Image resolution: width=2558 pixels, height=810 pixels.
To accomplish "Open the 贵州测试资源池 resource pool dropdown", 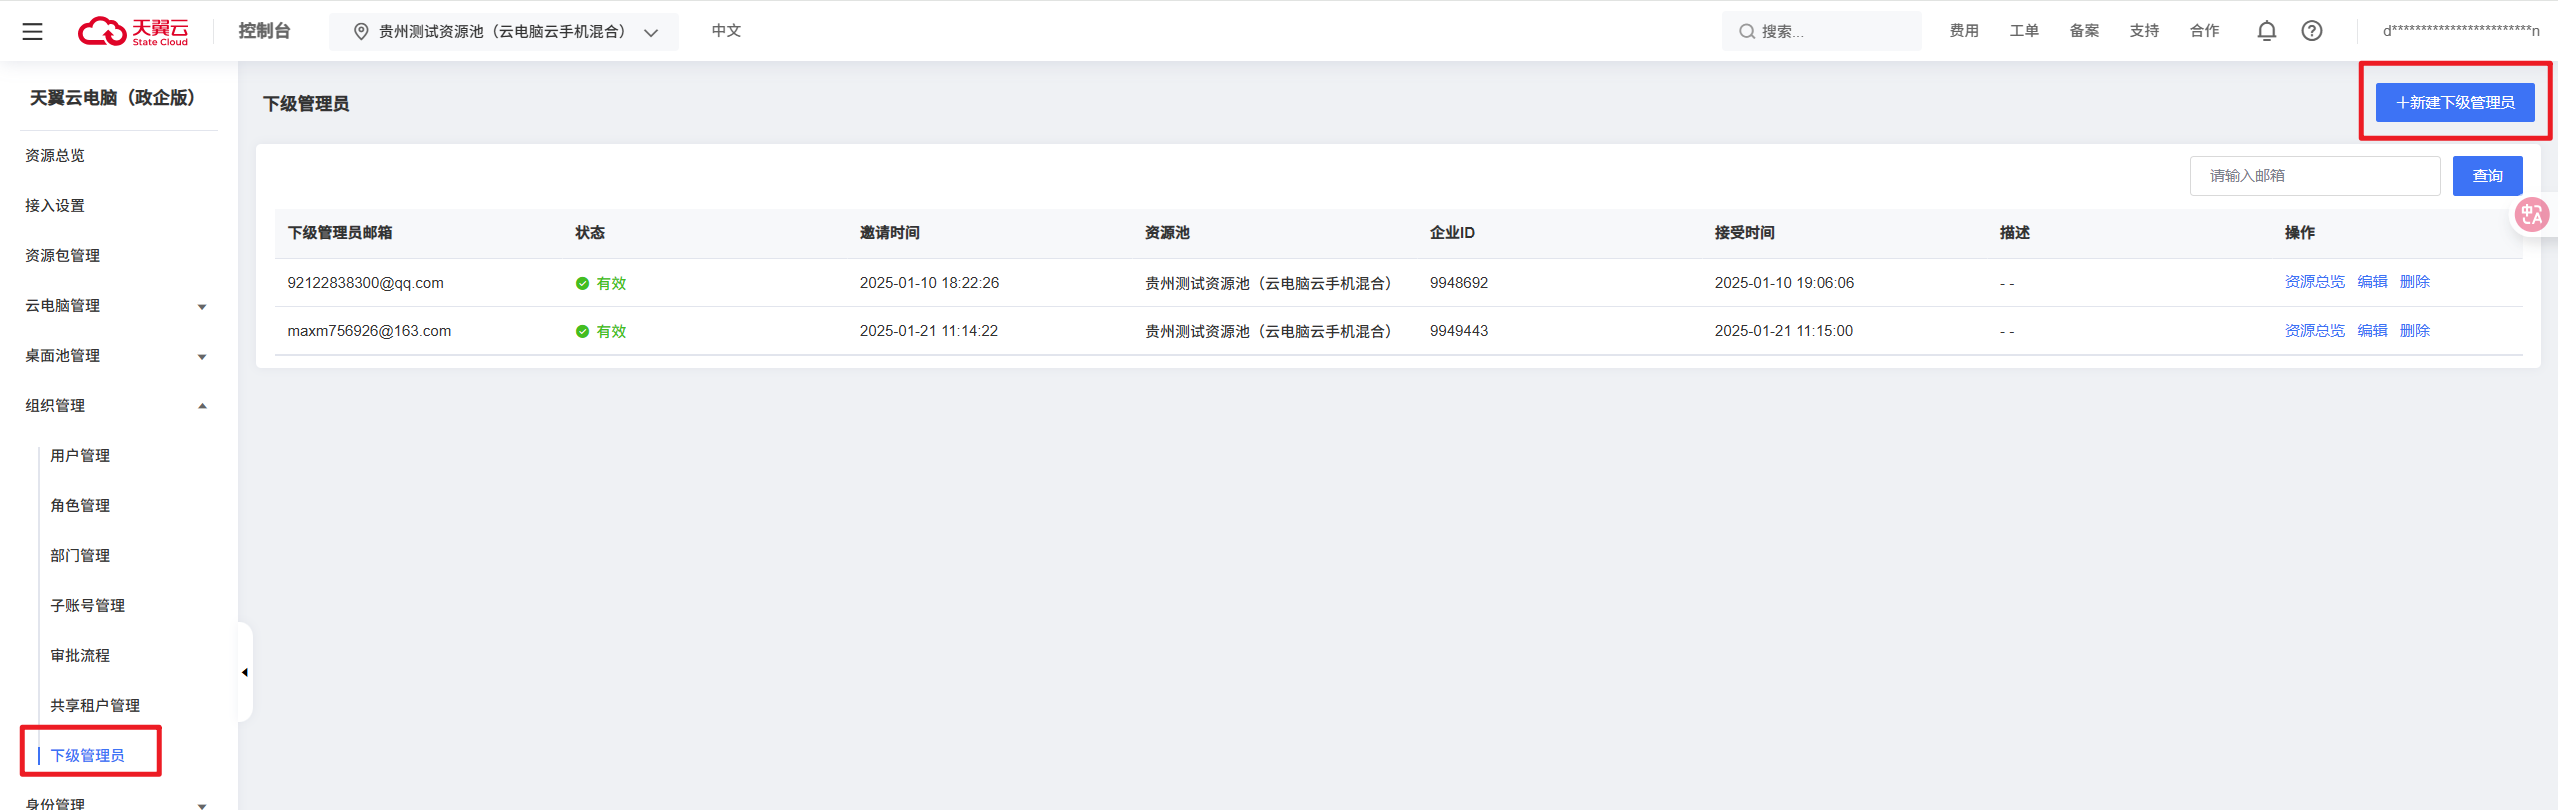I will tap(504, 31).
